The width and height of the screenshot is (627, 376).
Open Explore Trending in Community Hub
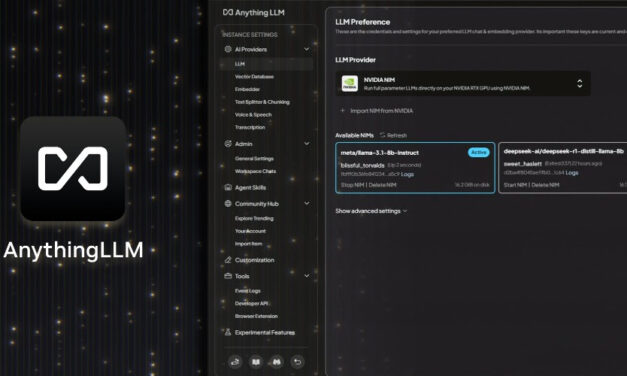coord(254,218)
